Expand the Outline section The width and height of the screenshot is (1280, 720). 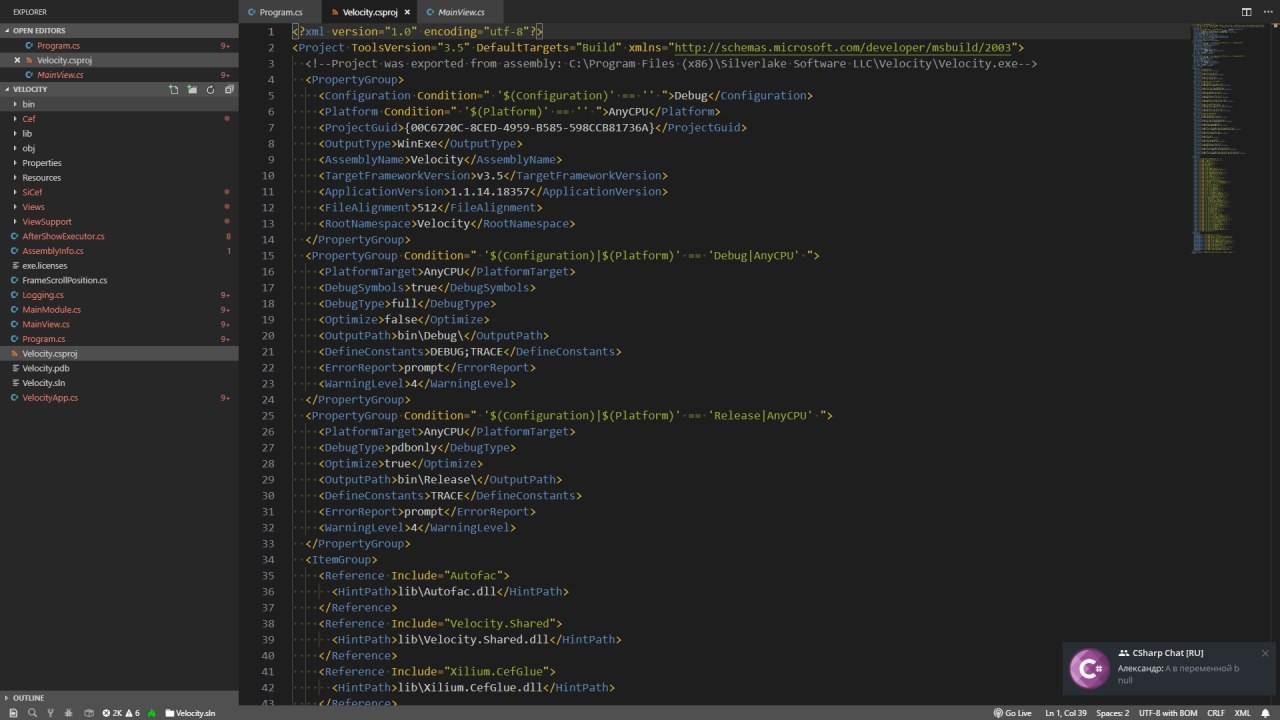click(119, 698)
